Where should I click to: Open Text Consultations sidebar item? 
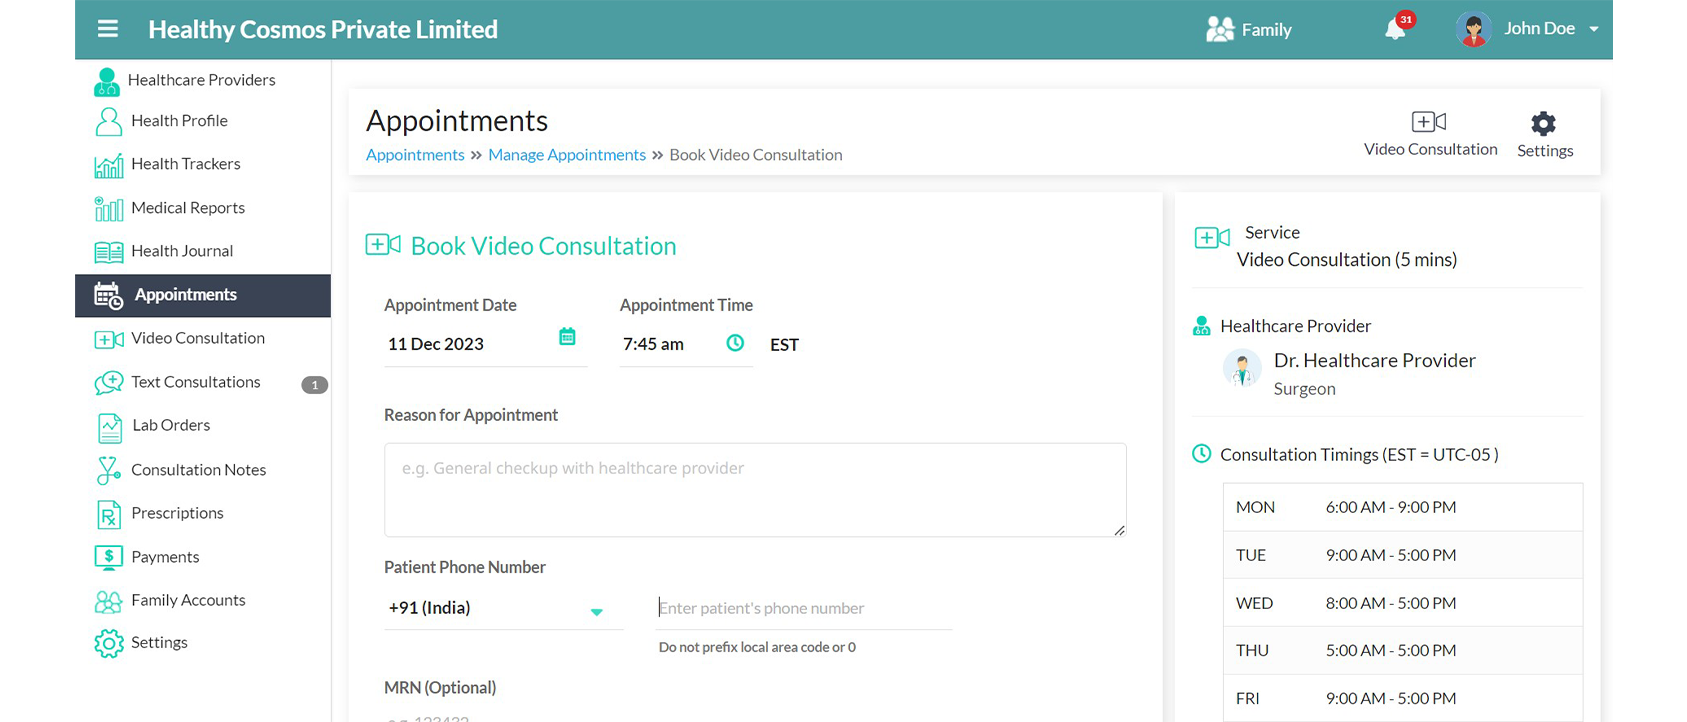[x=195, y=382]
